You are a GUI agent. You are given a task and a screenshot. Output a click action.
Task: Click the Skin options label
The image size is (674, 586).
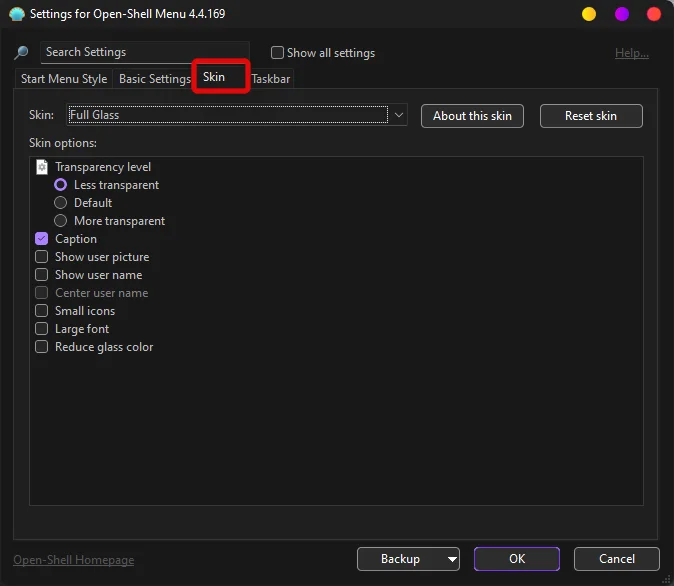(x=63, y=143)
